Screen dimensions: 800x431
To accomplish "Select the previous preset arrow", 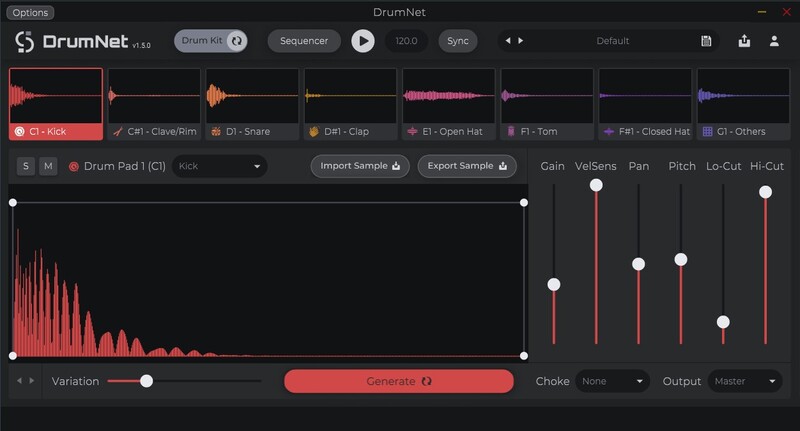I will (x=508, y=41).
